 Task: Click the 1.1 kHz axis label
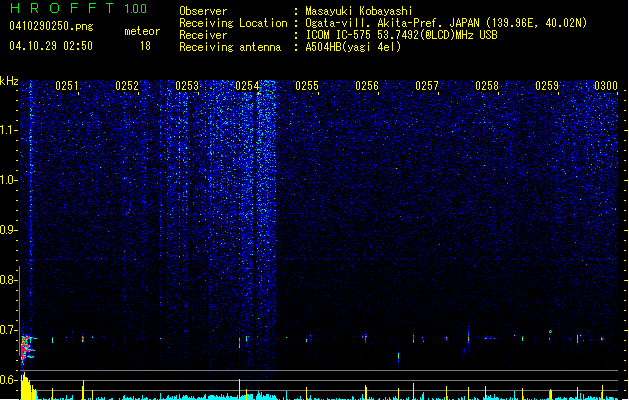(x=8, y=130)
